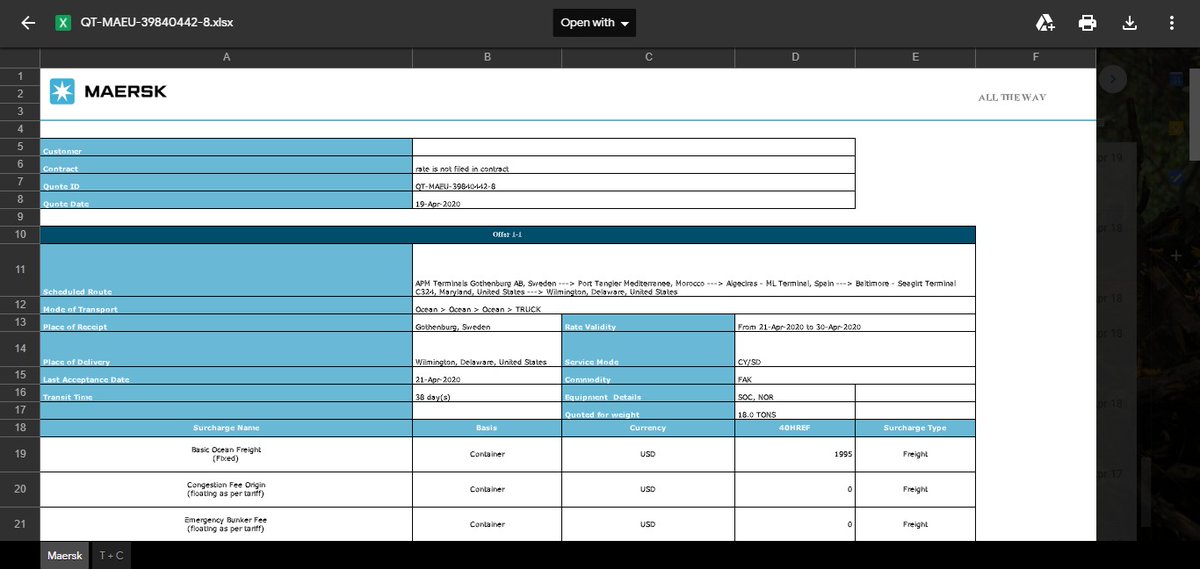1200x569 pixels.
Task: Select column D header
Action: pyautogui.click(x=795, y=57)
